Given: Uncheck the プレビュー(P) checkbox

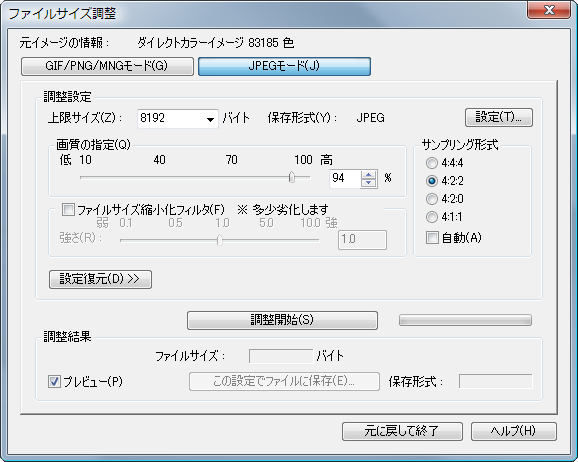Looking at the screenshot, I should point(55,382).
